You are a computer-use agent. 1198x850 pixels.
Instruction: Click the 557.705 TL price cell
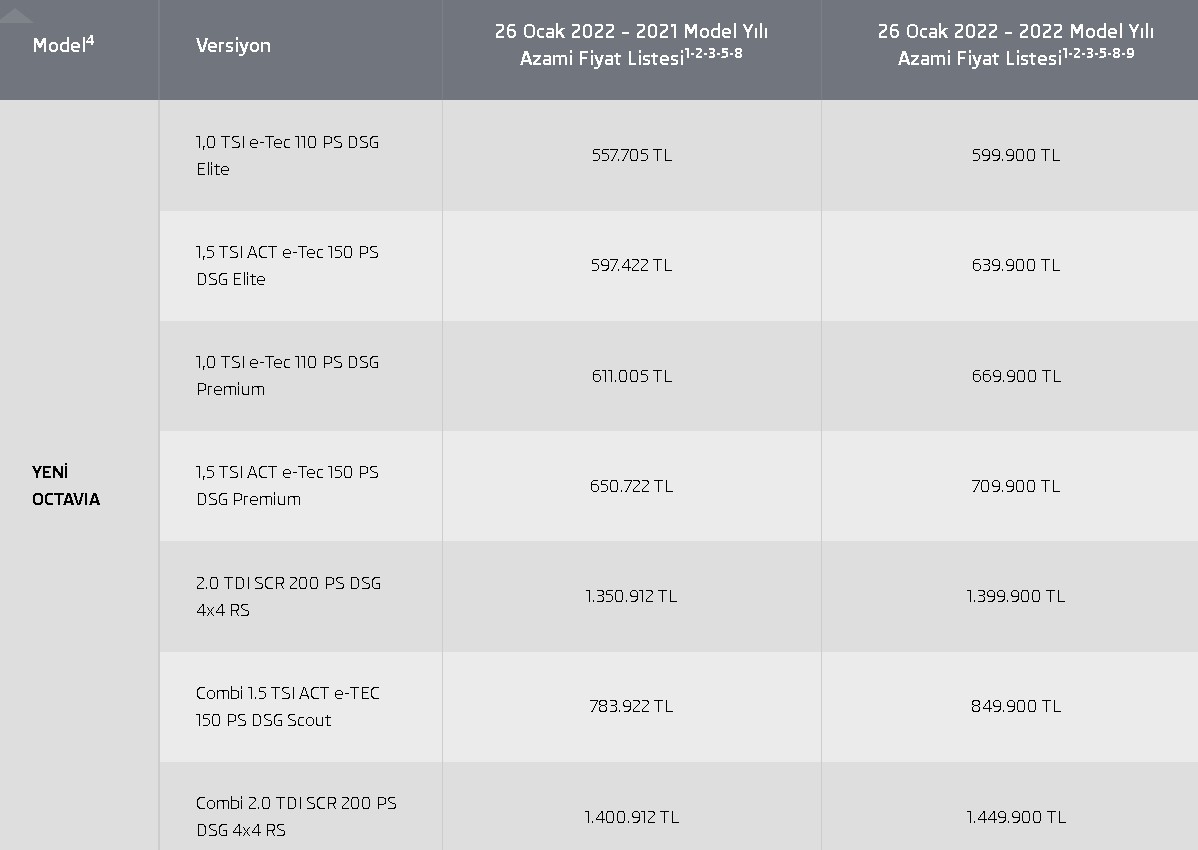[x=631, y=155]
